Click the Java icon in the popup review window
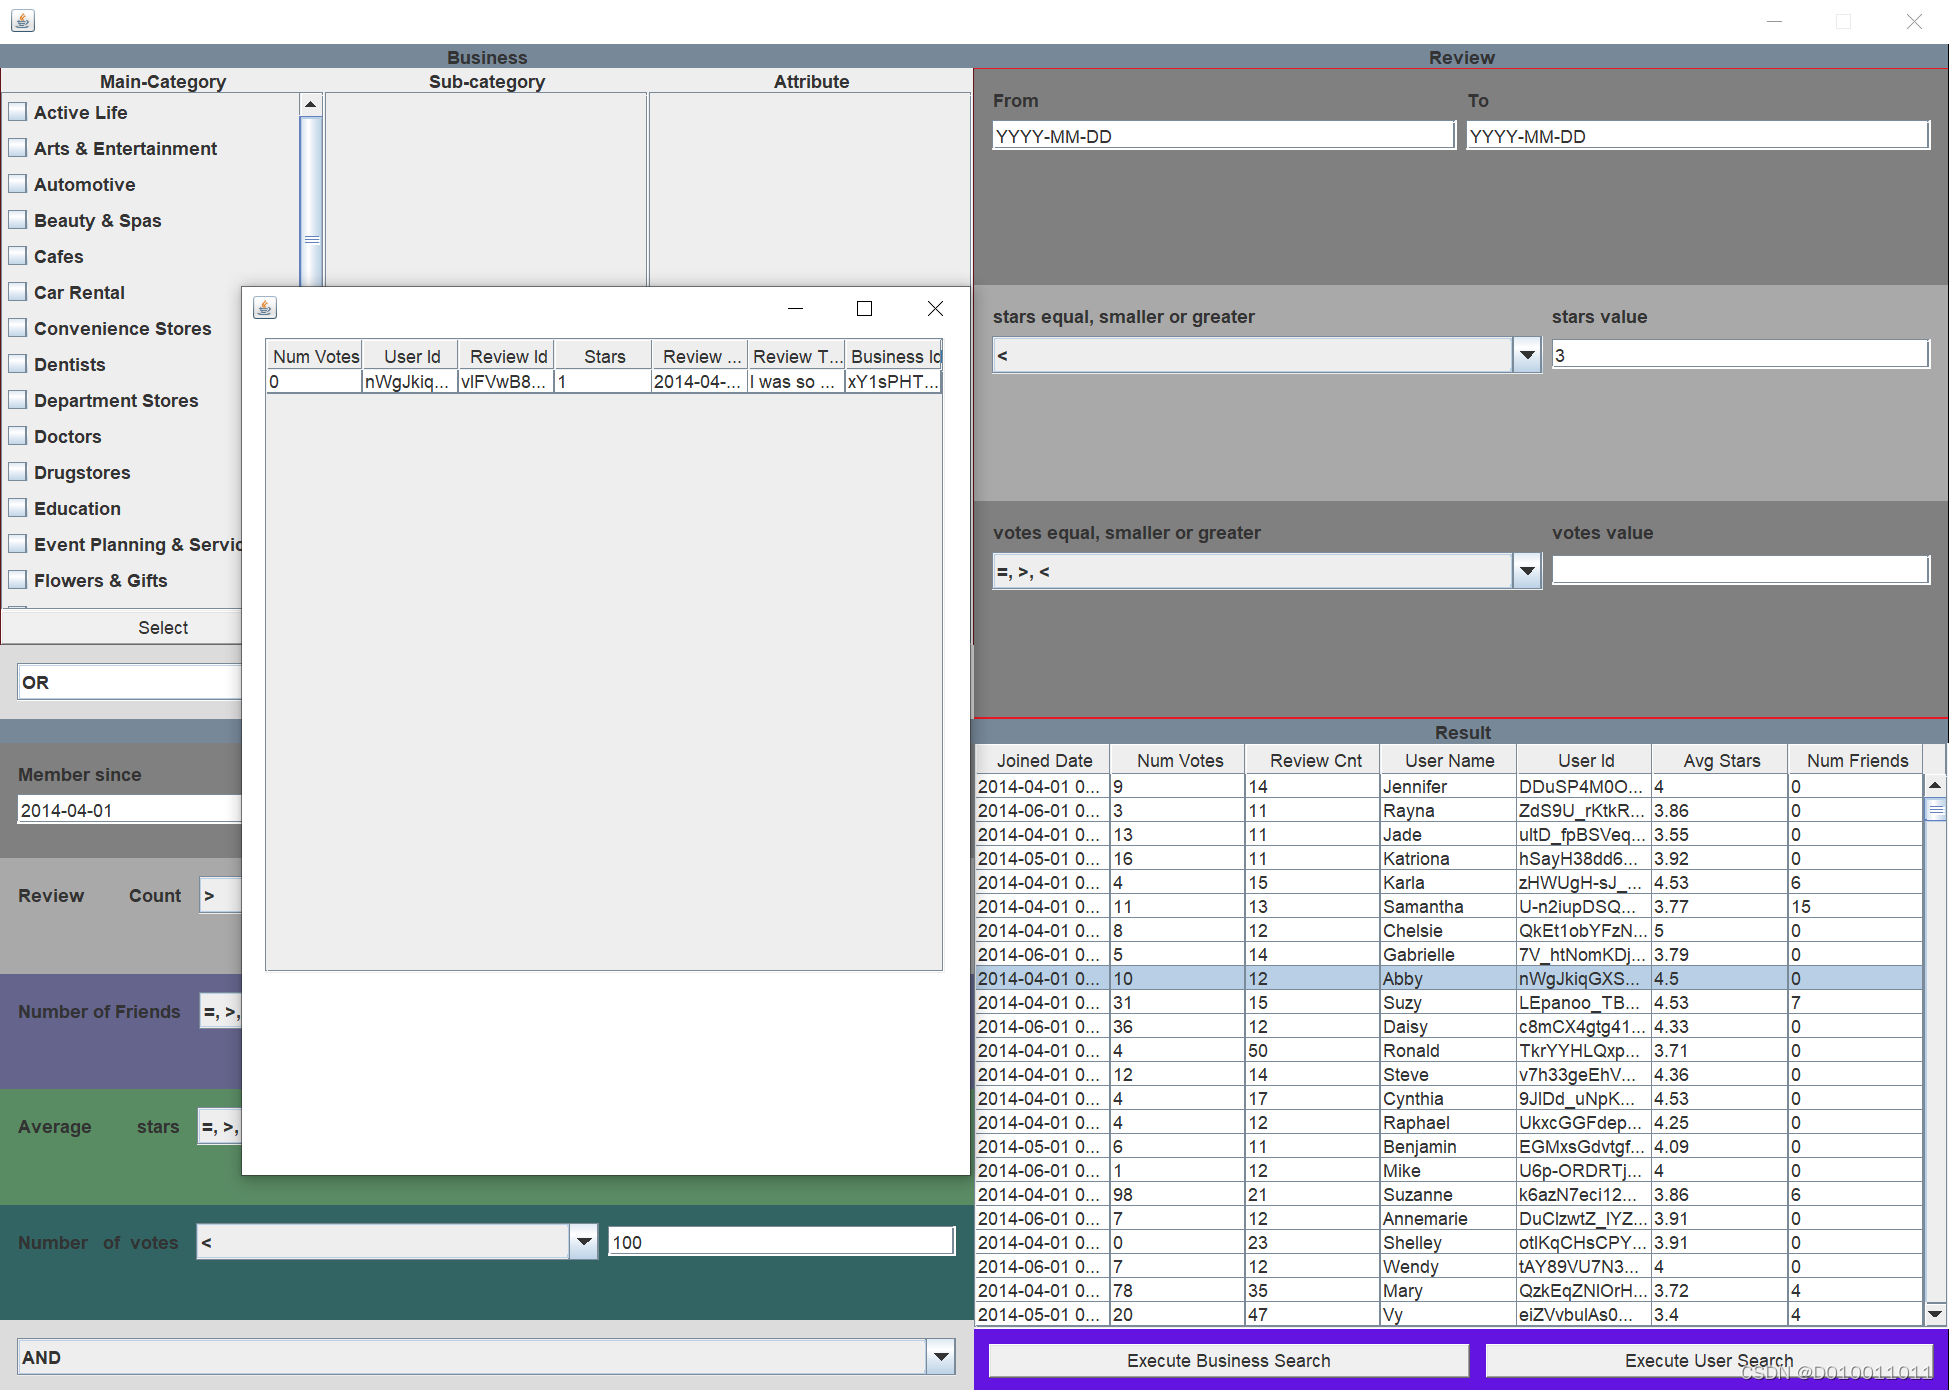 tap(264, 308)
